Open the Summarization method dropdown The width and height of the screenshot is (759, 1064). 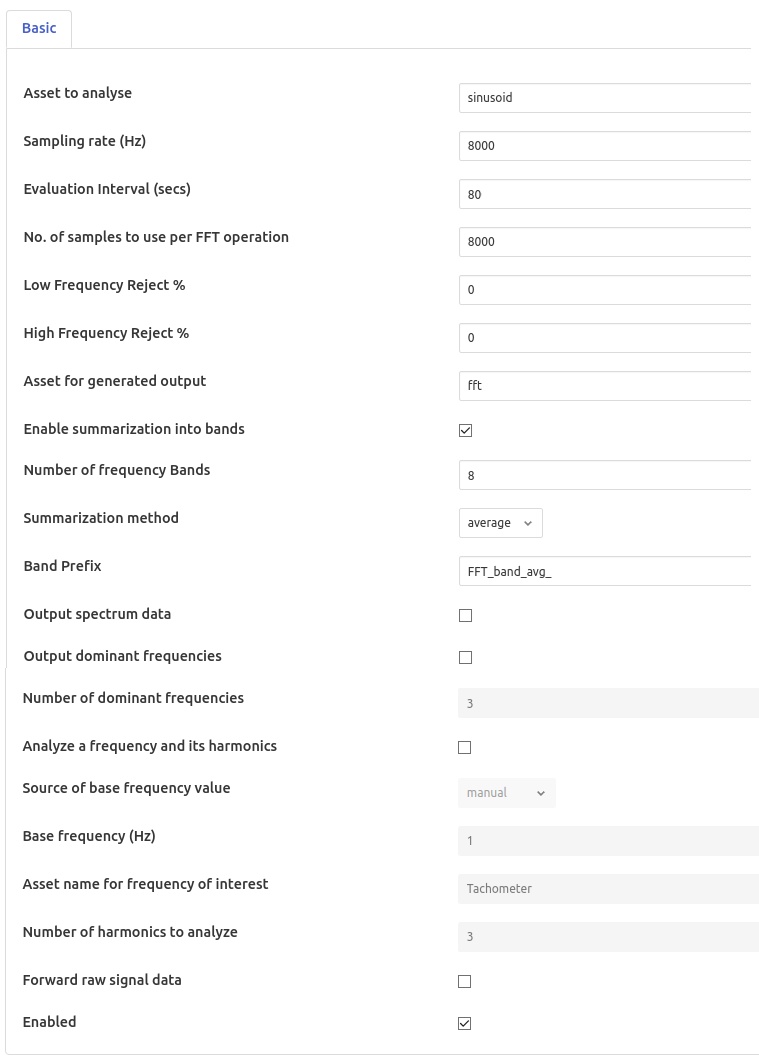[x=500, y=523]
